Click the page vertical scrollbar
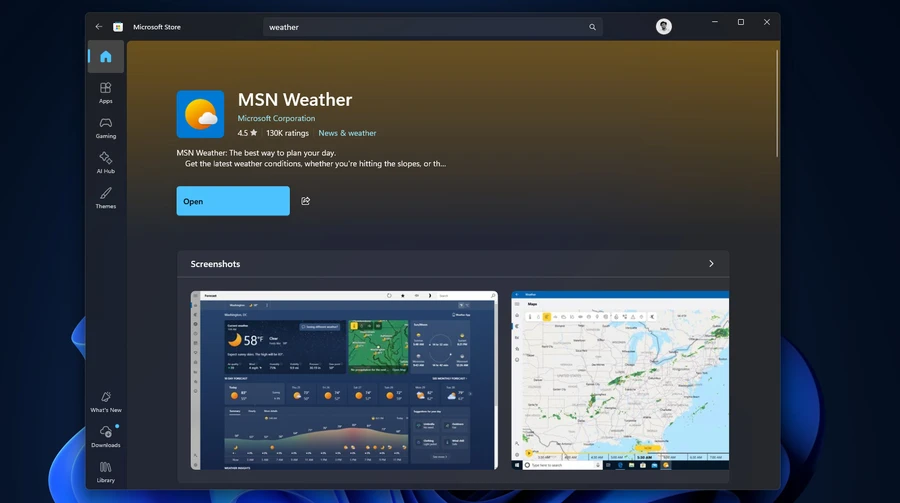900x503 pixels. (777, 103)
